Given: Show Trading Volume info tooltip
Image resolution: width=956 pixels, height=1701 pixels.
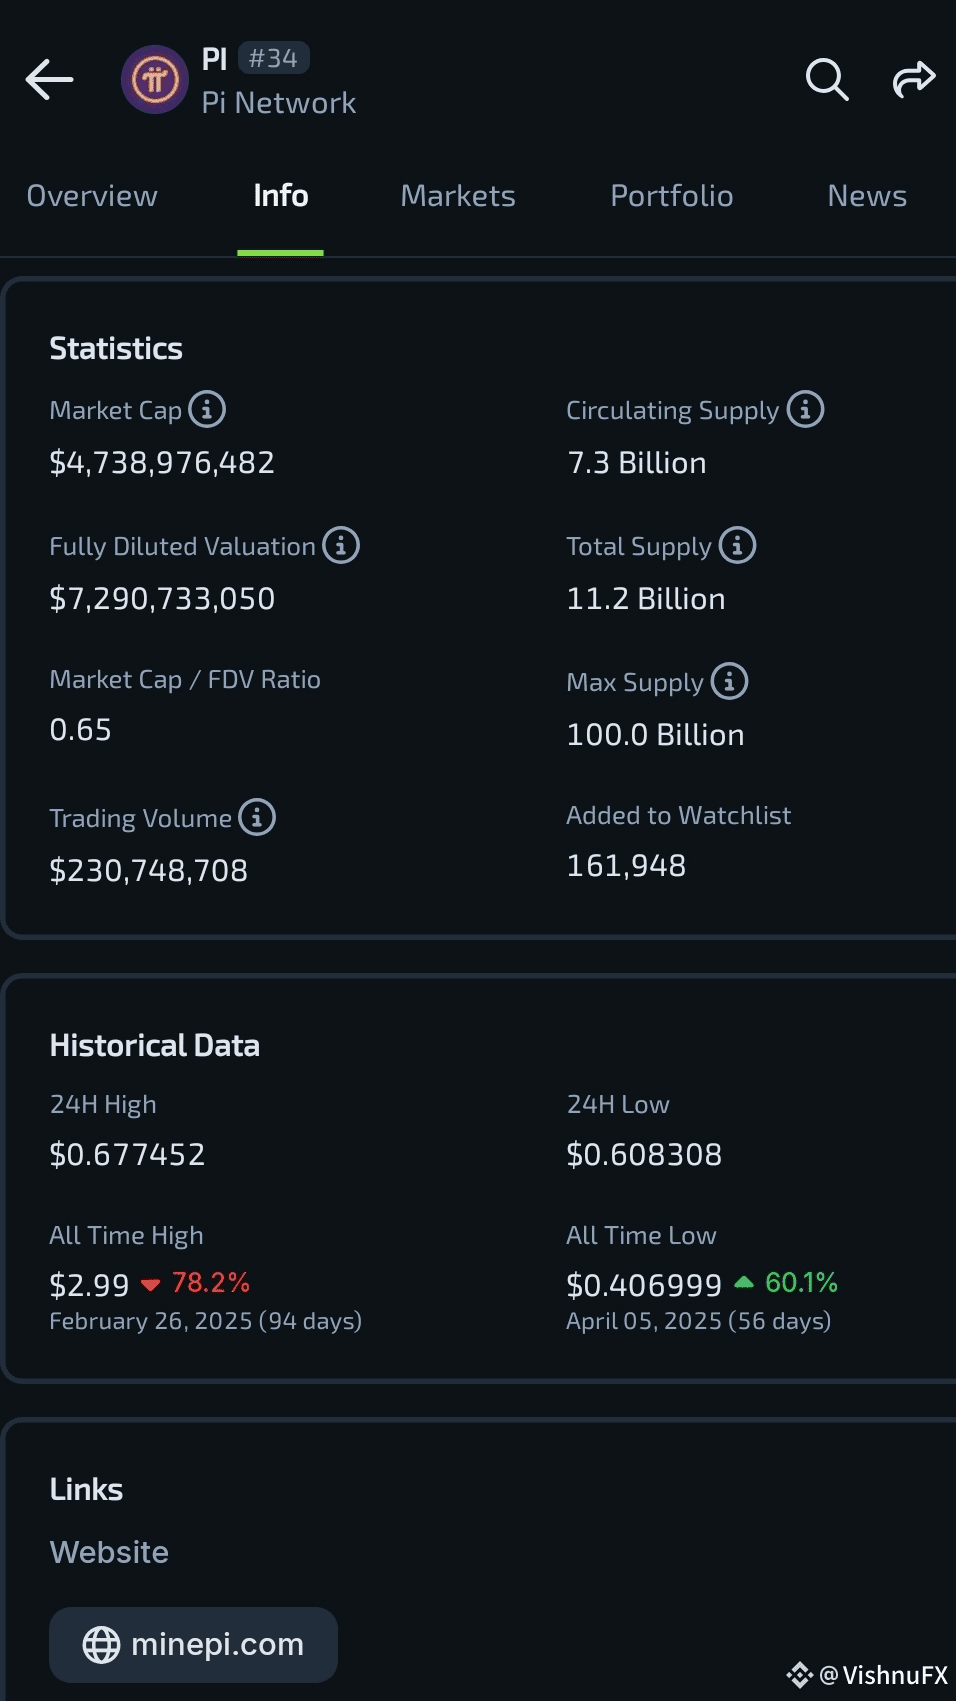Looking at the screenshot, I should 257,817.
